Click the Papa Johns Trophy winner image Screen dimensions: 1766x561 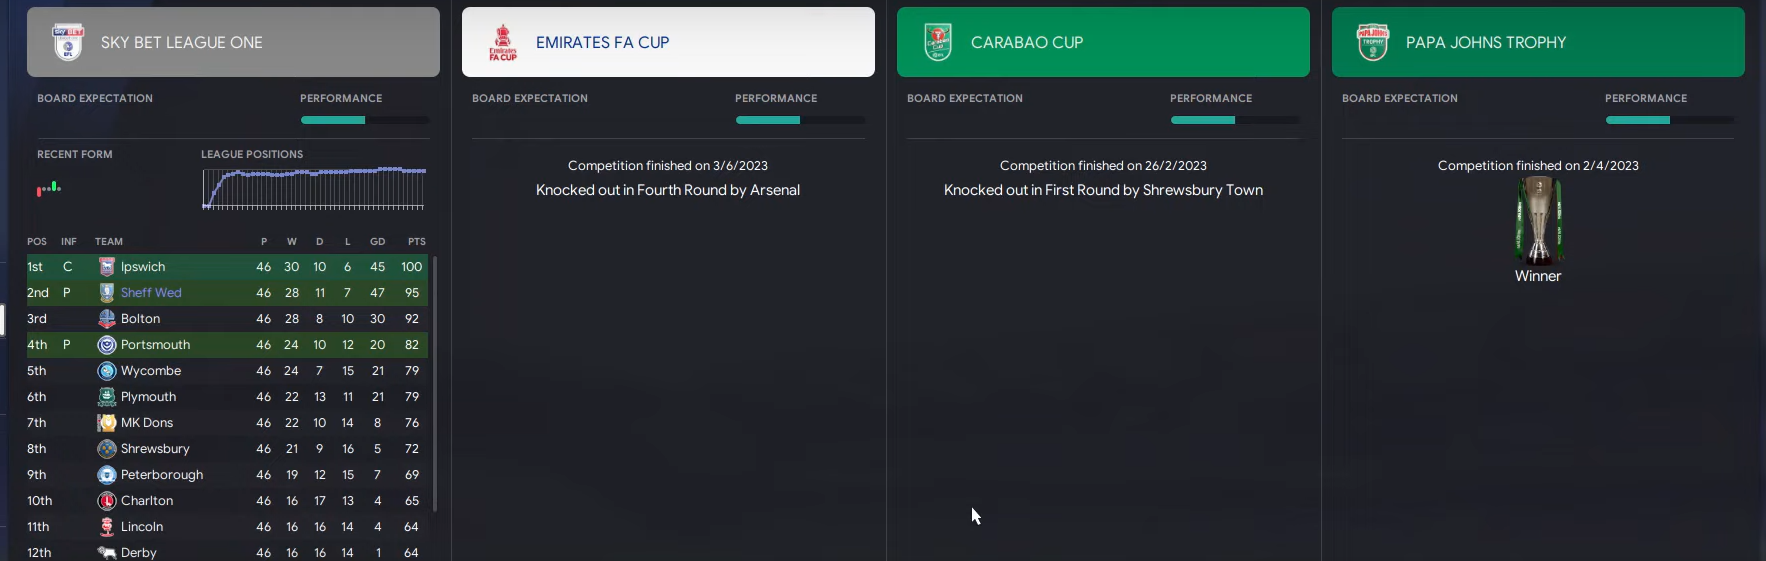1538,220
